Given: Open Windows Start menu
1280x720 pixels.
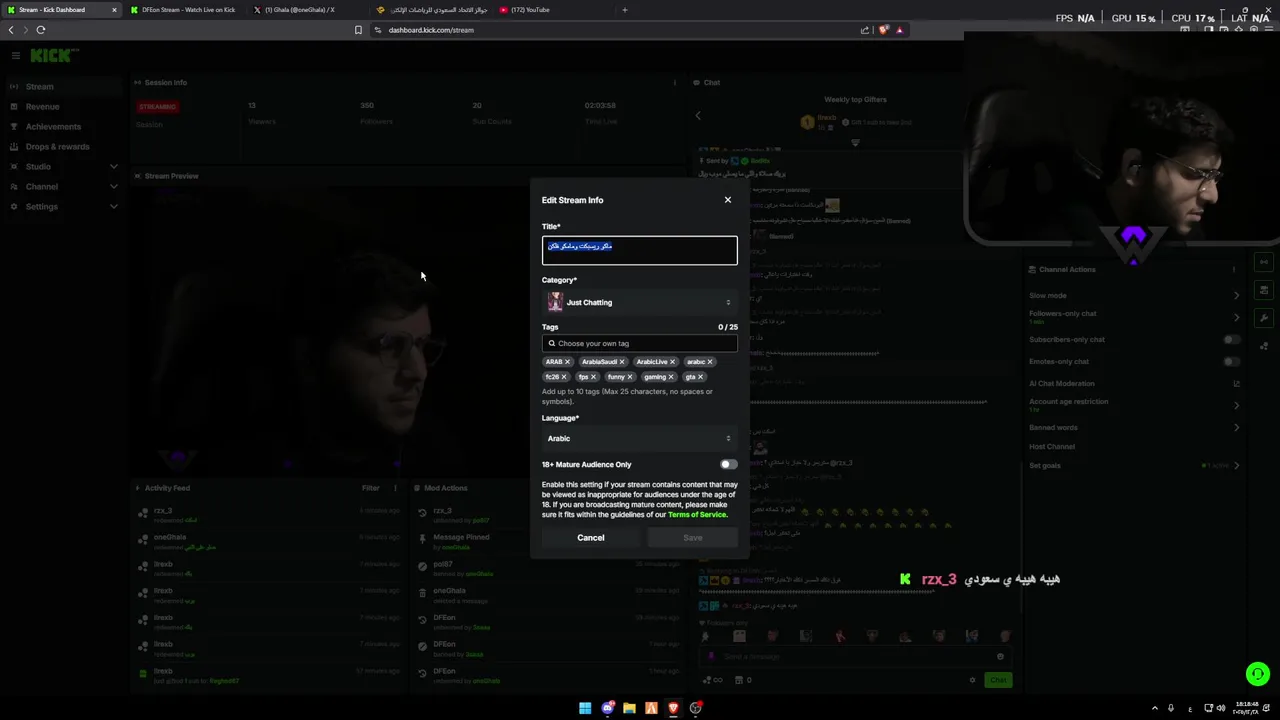Looking at the screenshot, I should click(x=585, y=708).
